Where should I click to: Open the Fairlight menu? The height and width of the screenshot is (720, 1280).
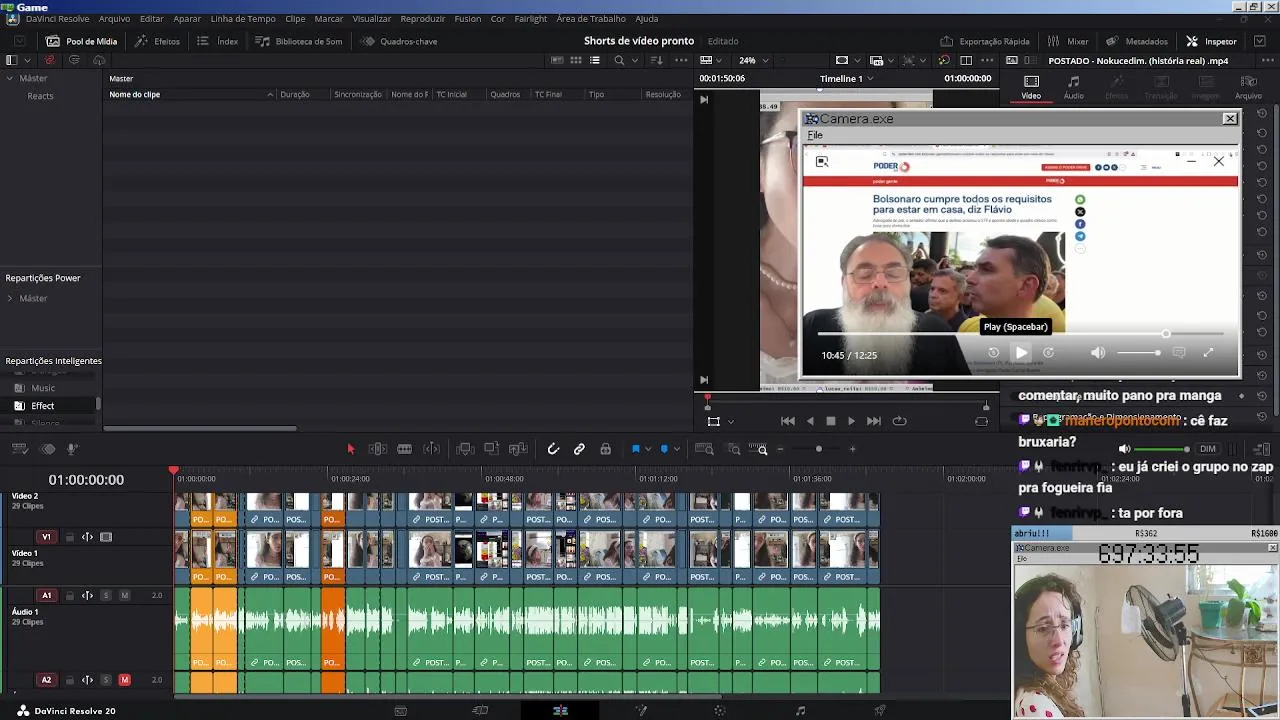pyautogui.click(x=530, y=18)
